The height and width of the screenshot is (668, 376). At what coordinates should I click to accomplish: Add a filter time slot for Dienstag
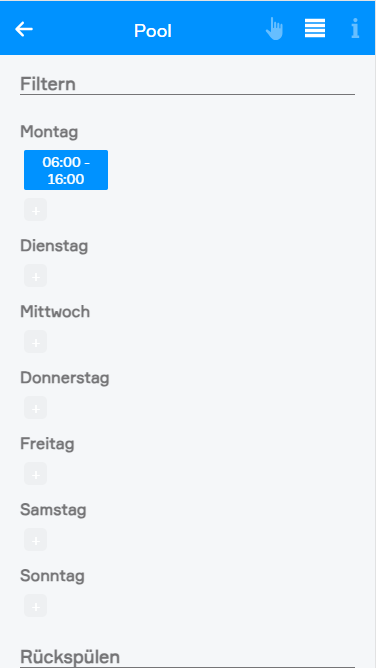click(35, 276)
